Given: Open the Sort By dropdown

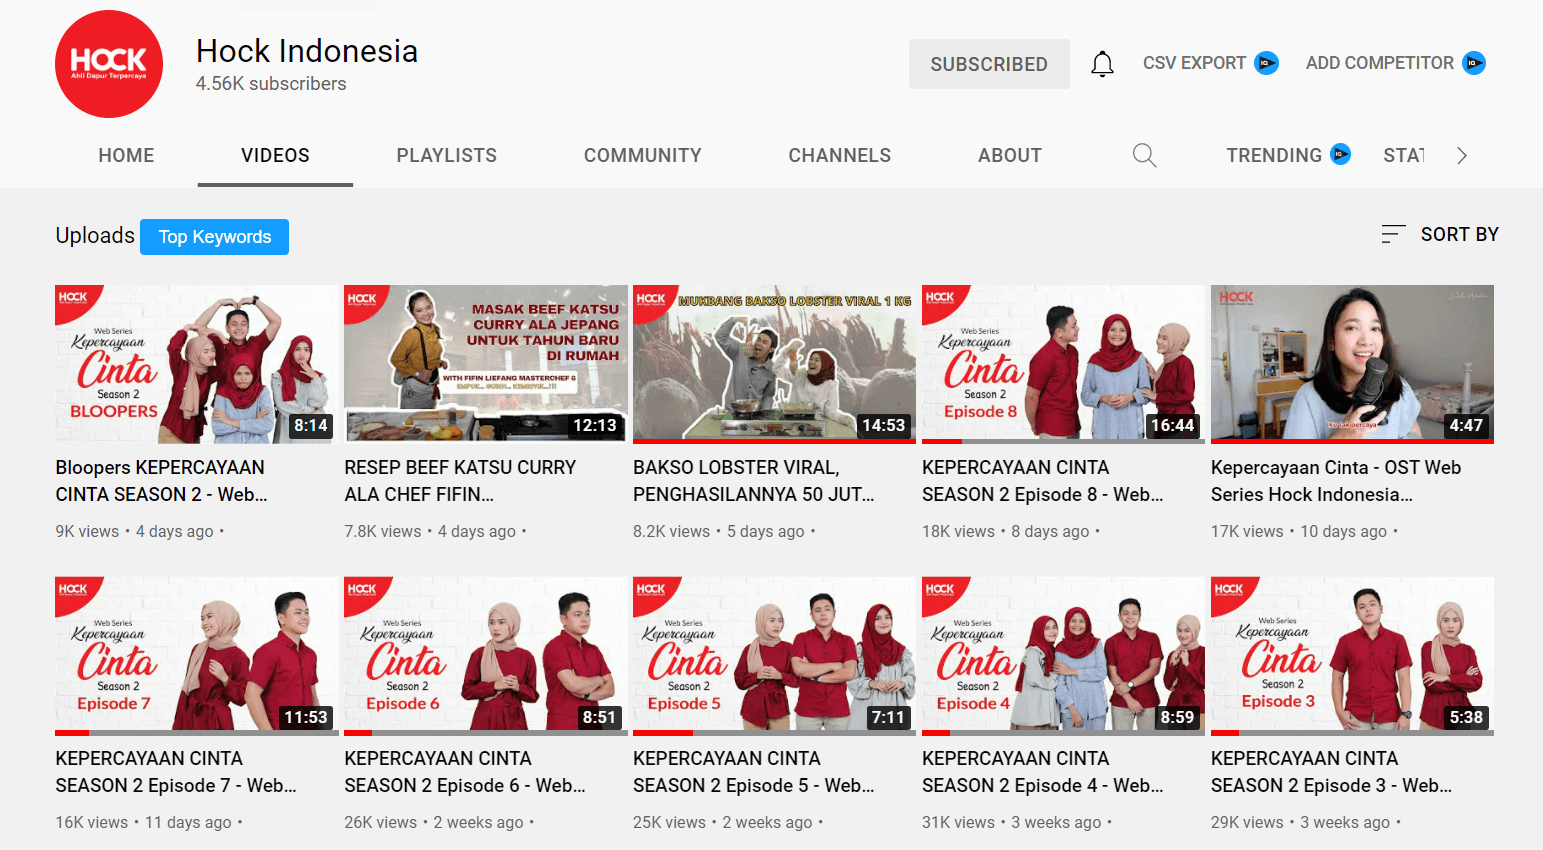Looking at the screenshot, I should [1459, 234].
